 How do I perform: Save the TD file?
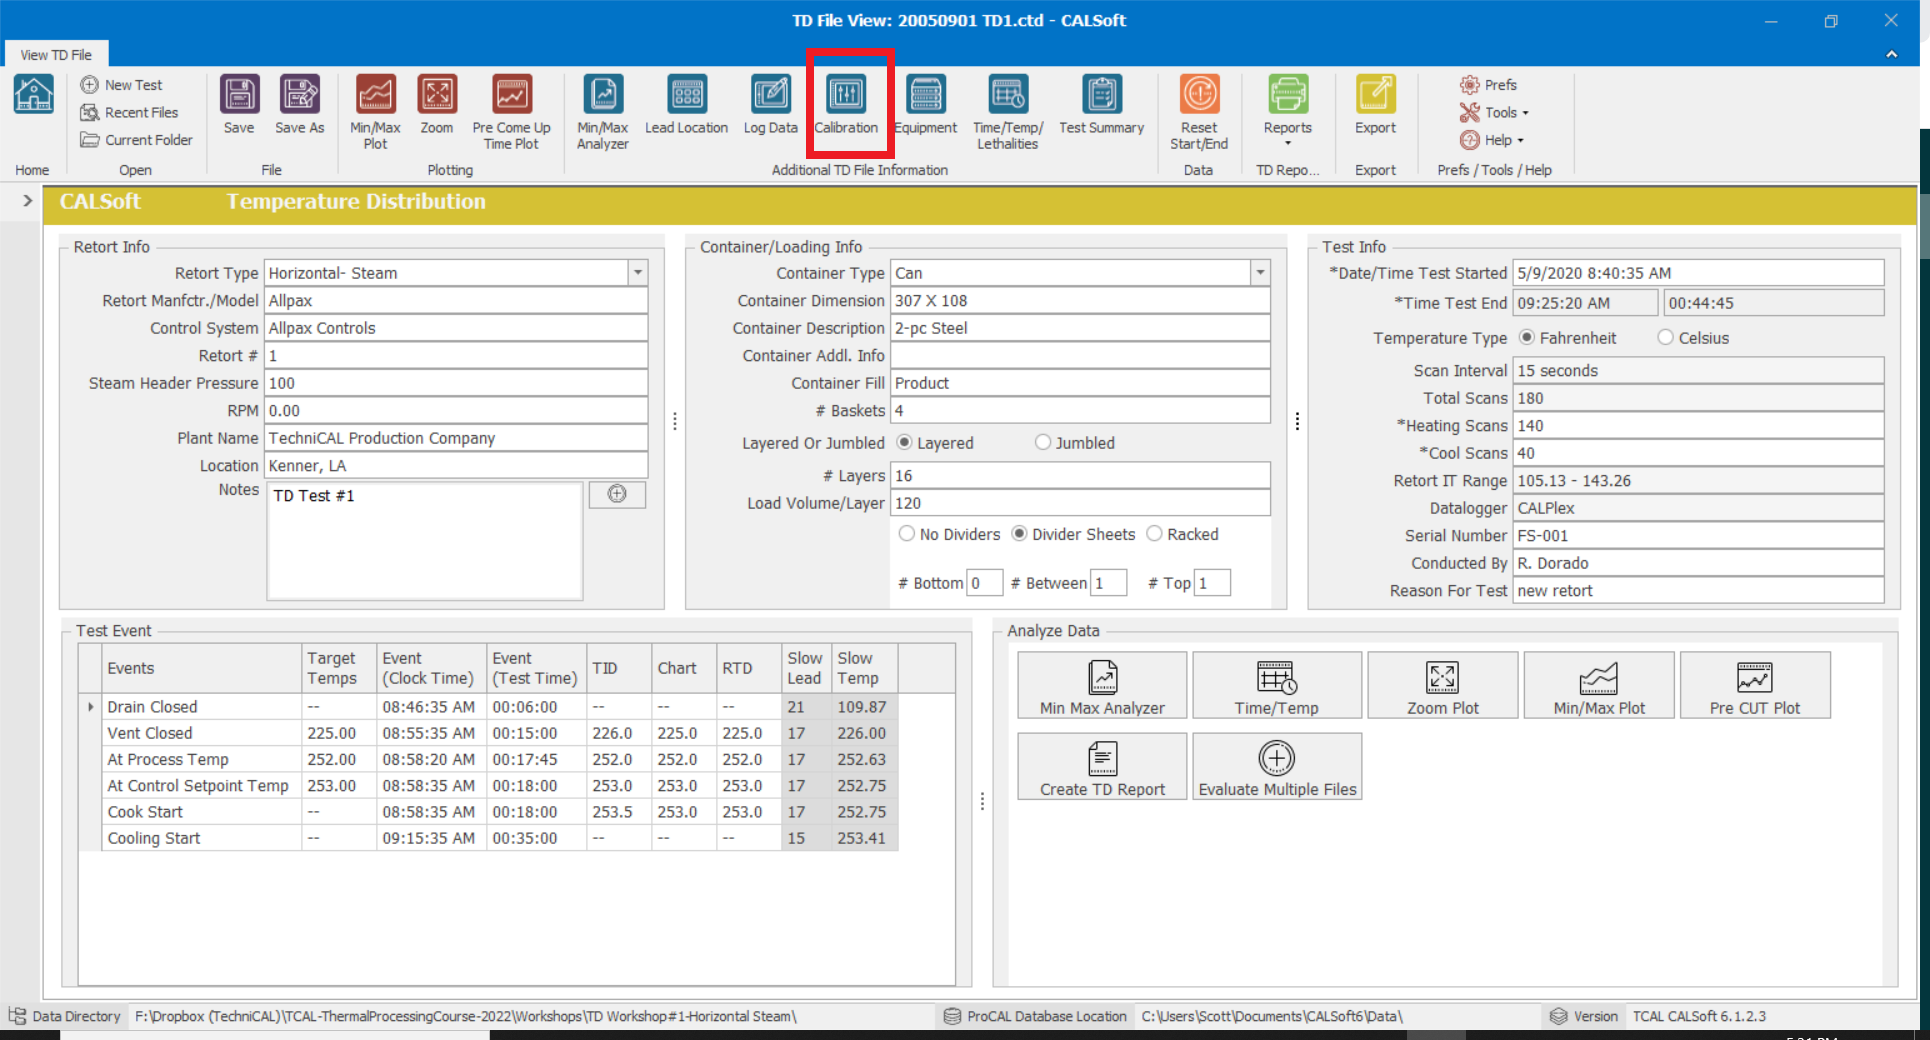(239, 104)
